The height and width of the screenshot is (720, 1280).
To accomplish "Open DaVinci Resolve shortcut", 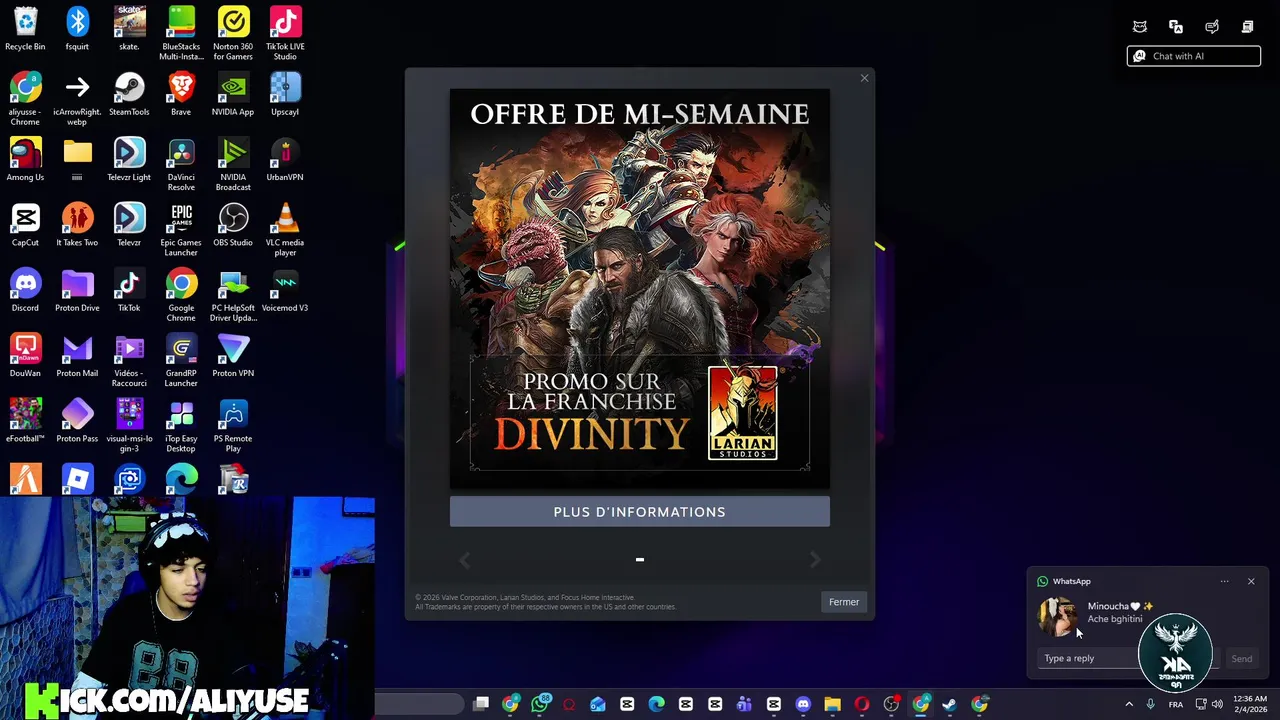I will click(x=181, y=164).
